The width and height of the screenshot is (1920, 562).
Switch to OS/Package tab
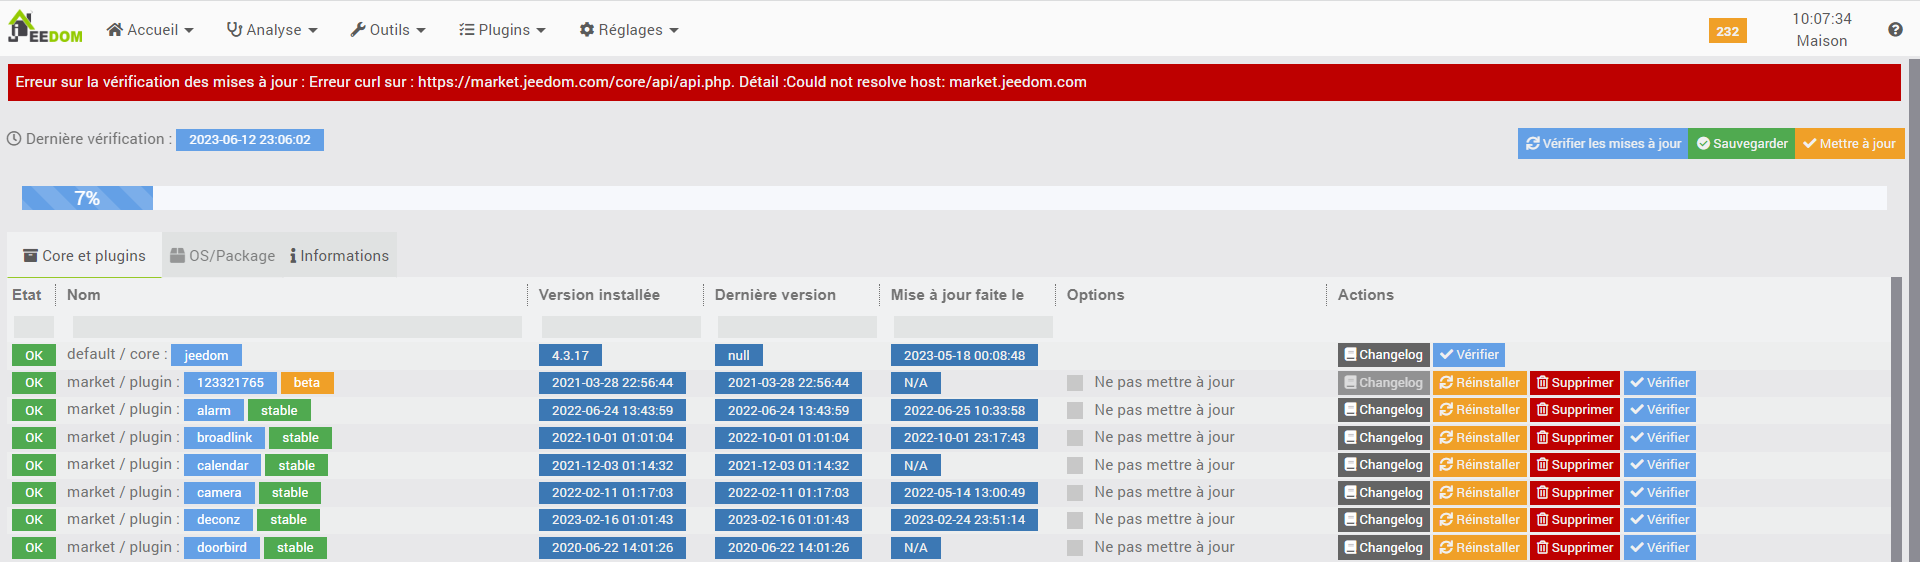tap(222, 256)
